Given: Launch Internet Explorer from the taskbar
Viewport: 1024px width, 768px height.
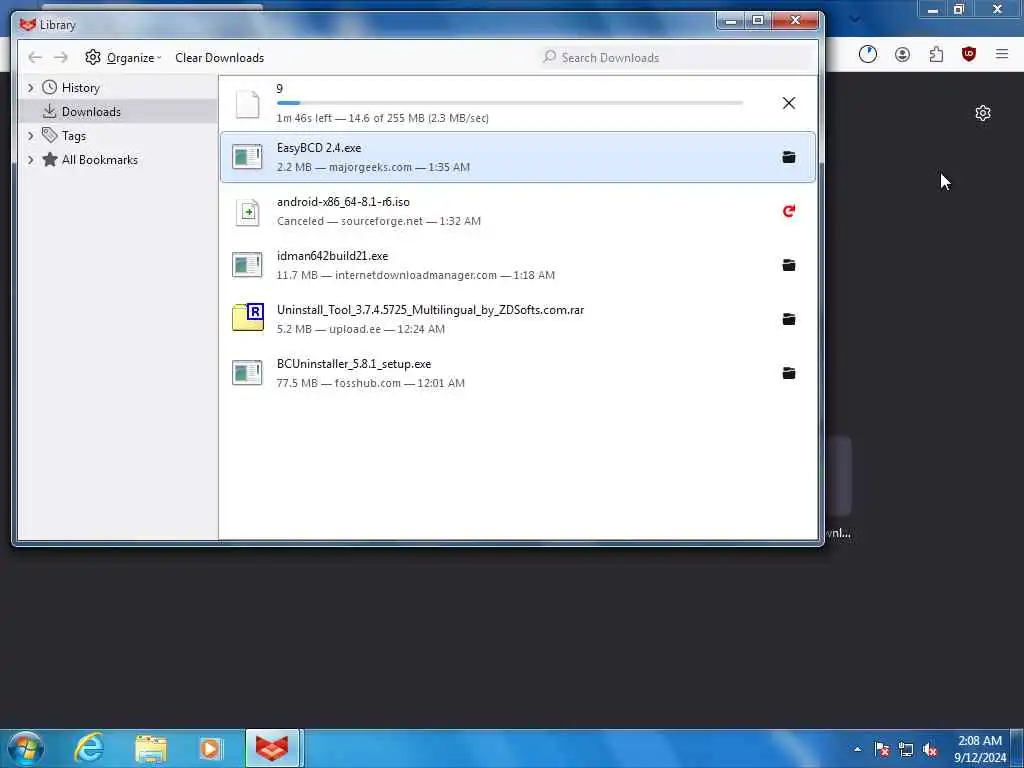Looking at the screenshot, I should [x=89, y=748].
